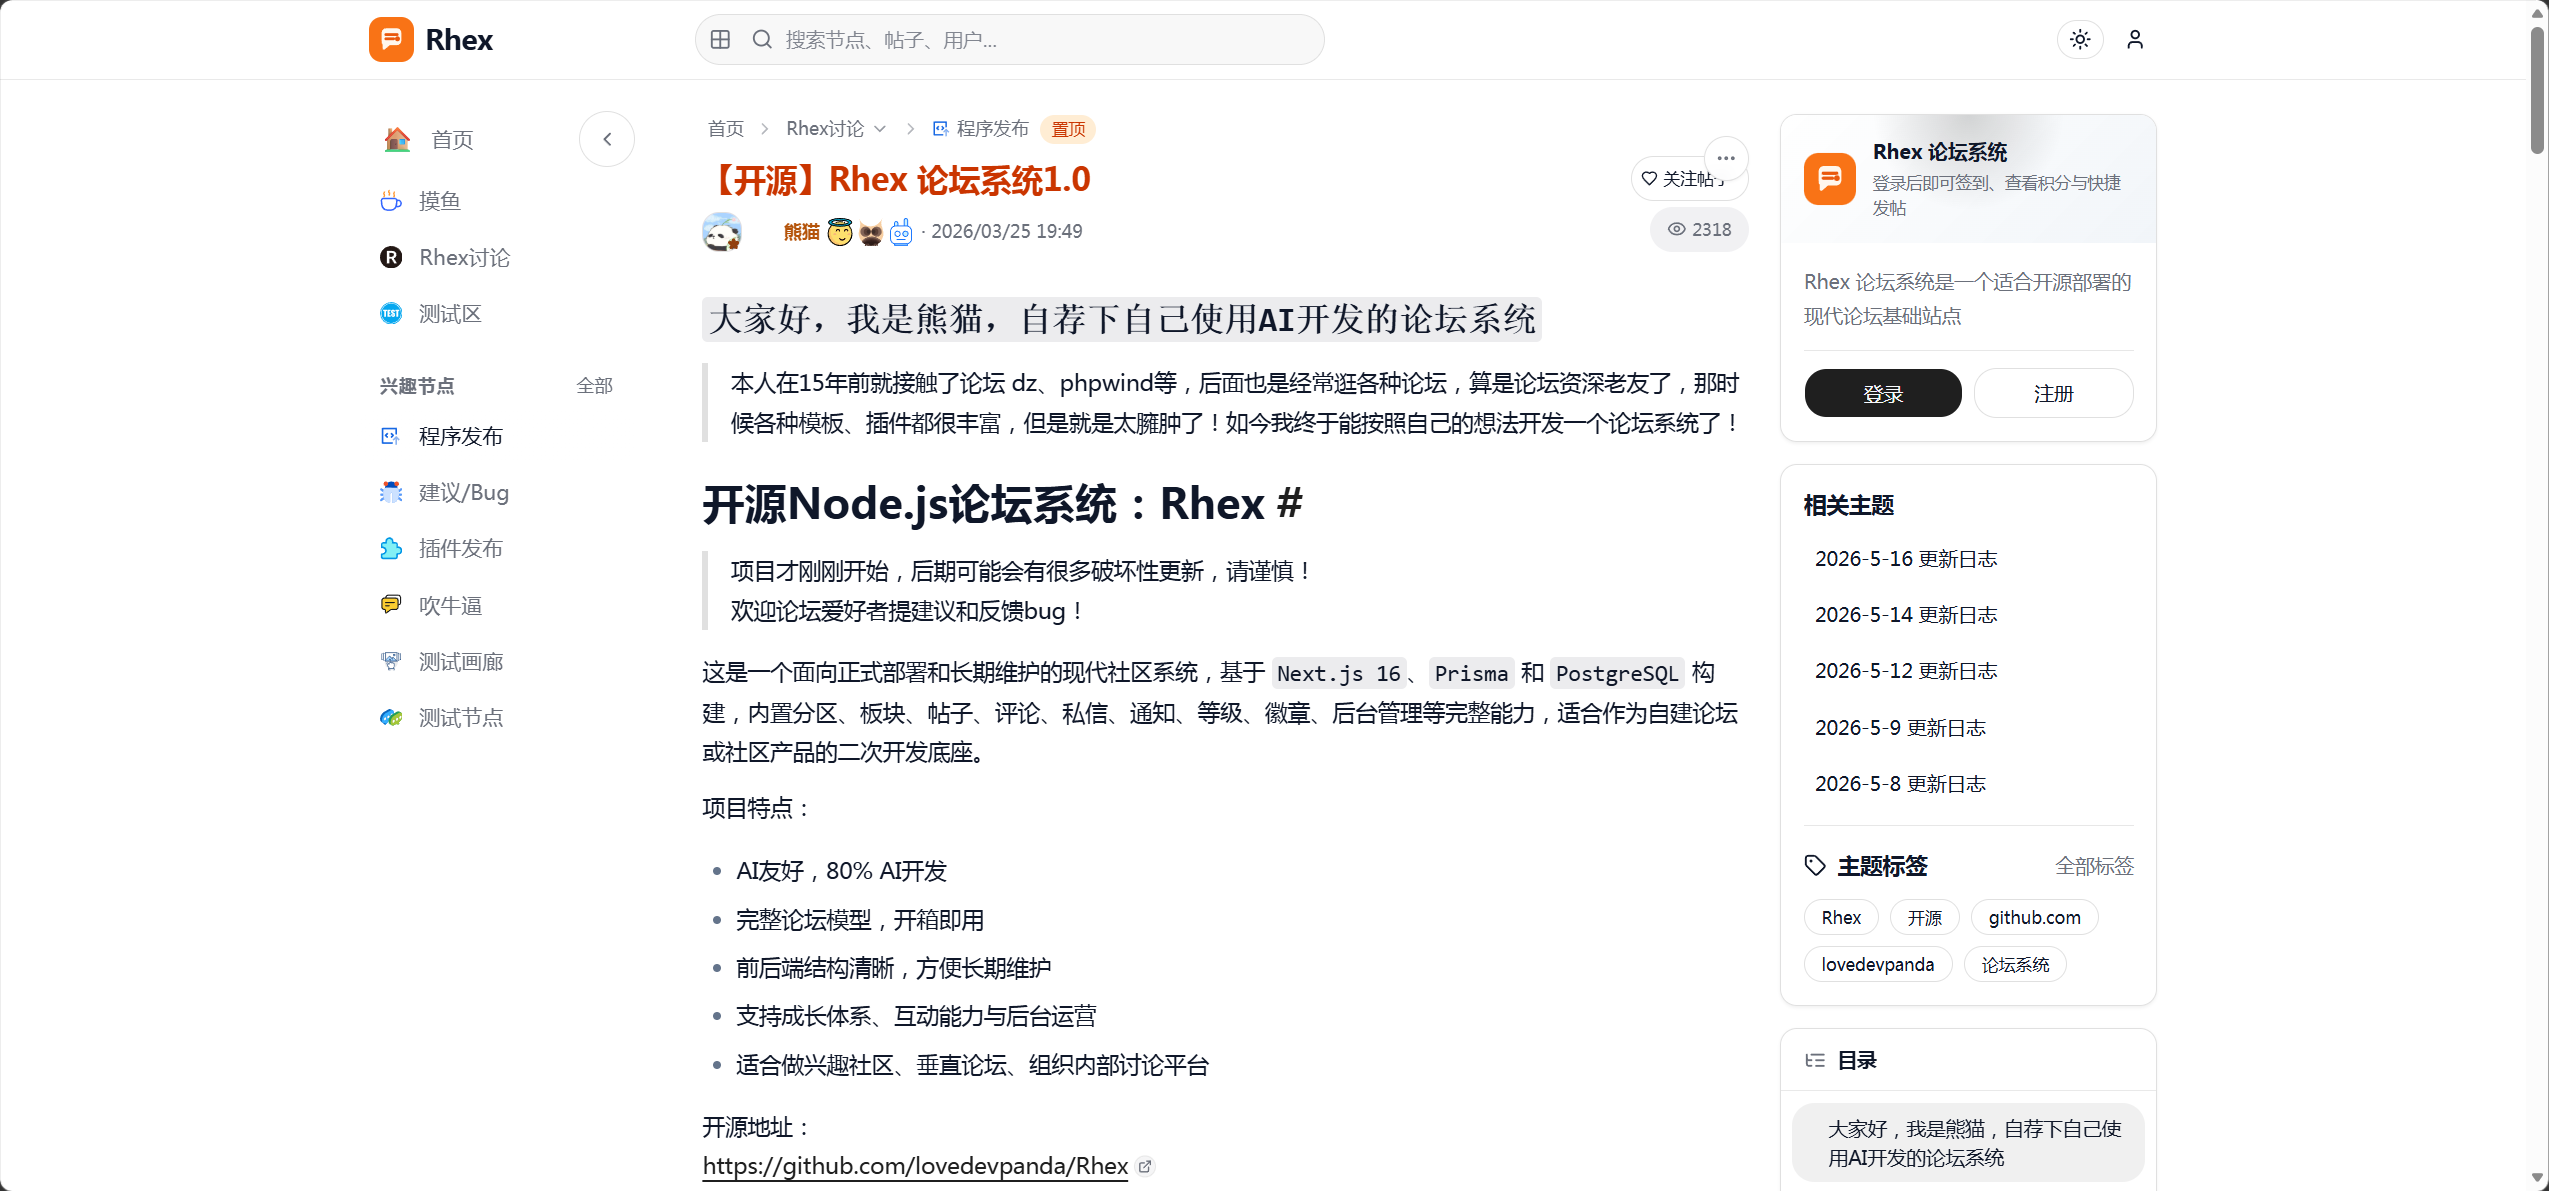This screenshot has width=2549, height=1191.
Task: Open 2026-5-14 更新日志 related topic
Action: tap(1906, 614)
